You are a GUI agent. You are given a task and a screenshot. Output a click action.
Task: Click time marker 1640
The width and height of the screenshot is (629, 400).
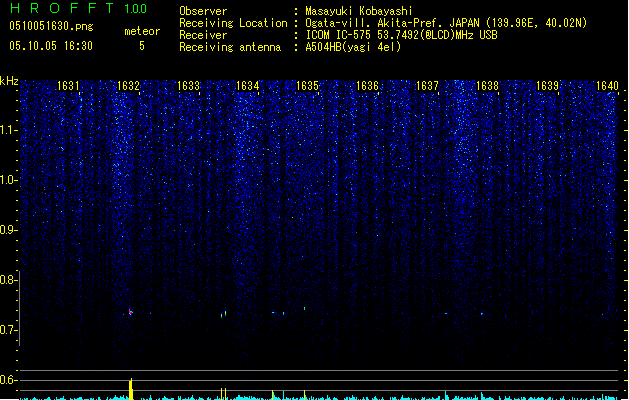point(607,86)
